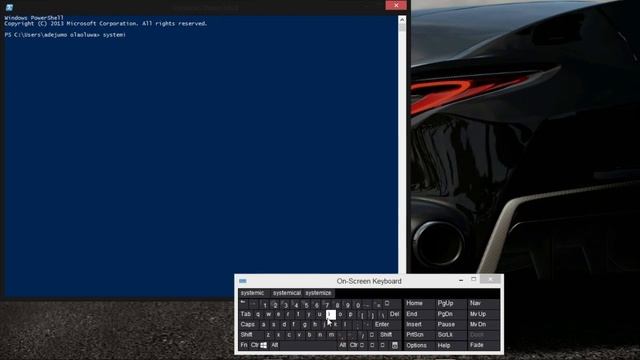Close the PowerShell window
The width and height of the screenshot is (640, 360).
[x=396, y=5]
